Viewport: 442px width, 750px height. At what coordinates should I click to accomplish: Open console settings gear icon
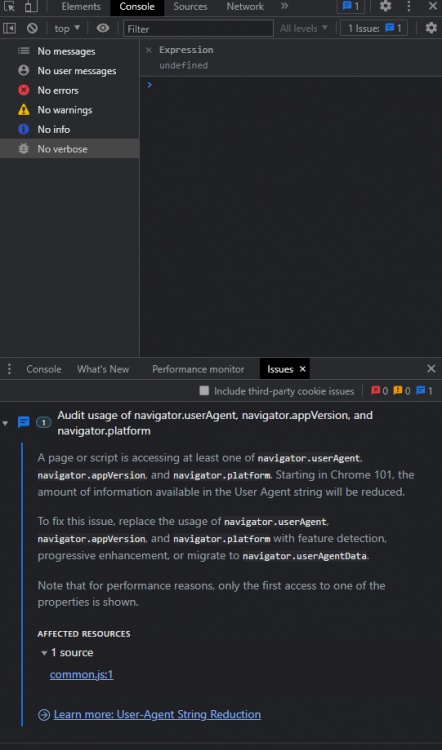click(x=431, y=28)
